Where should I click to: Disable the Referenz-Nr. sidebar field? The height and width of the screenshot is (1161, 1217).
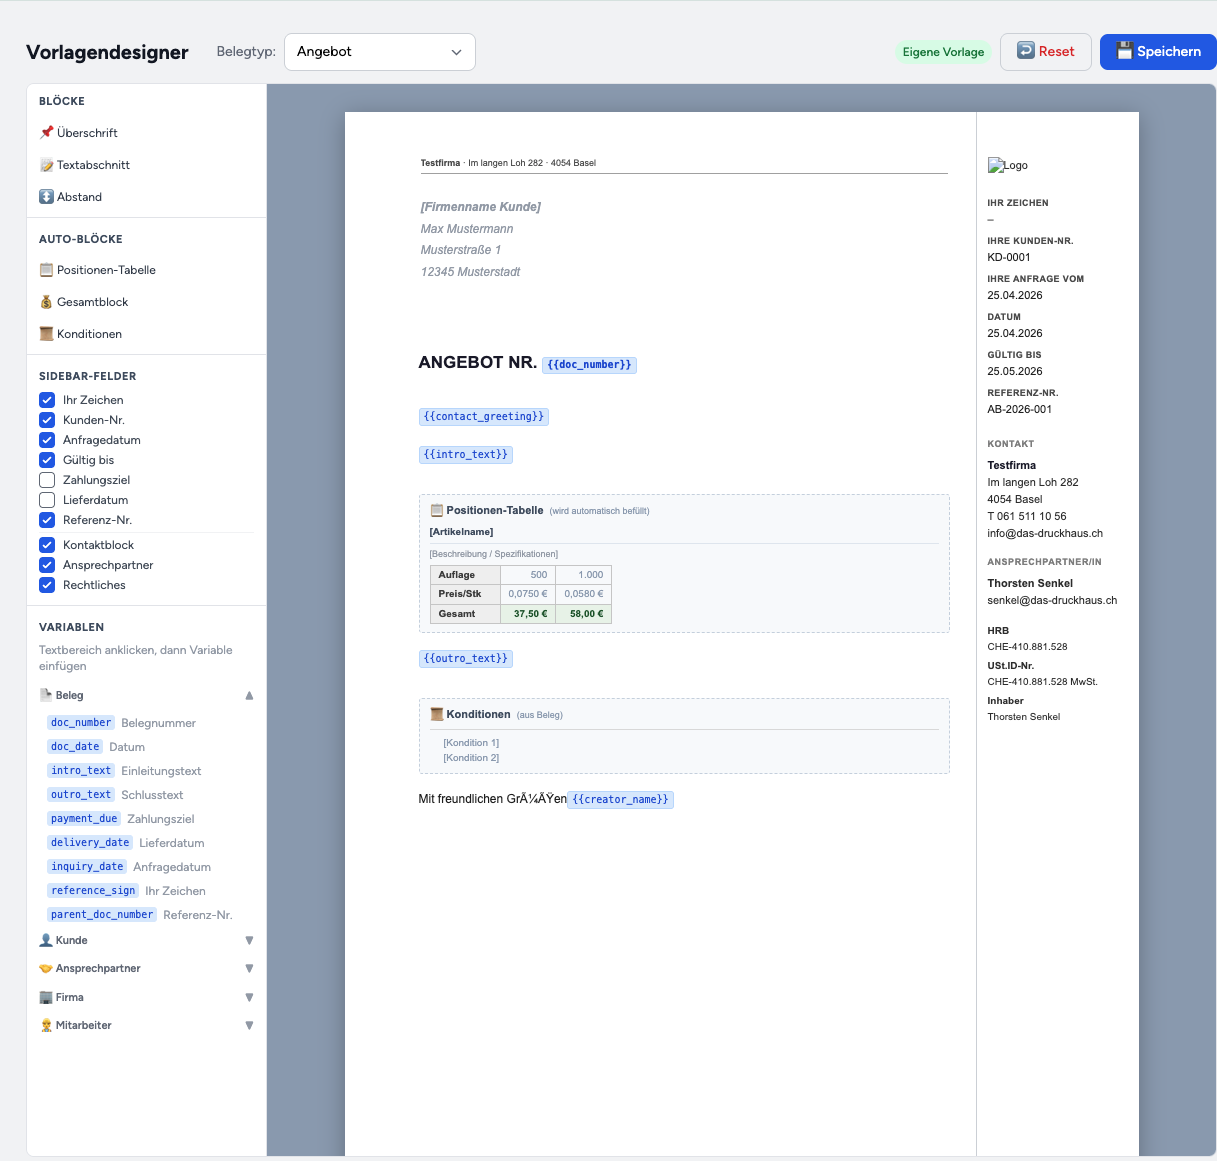(x=45, y=519)
